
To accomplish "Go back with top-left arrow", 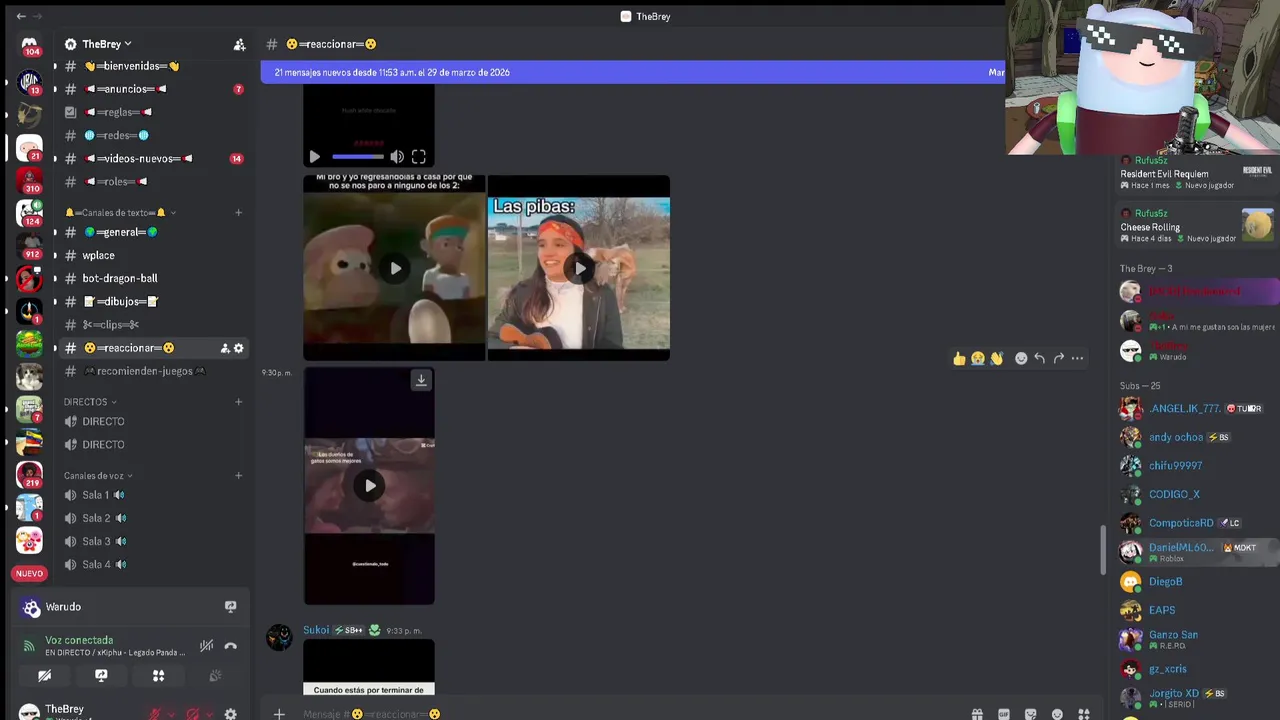I will coord(21,16).
